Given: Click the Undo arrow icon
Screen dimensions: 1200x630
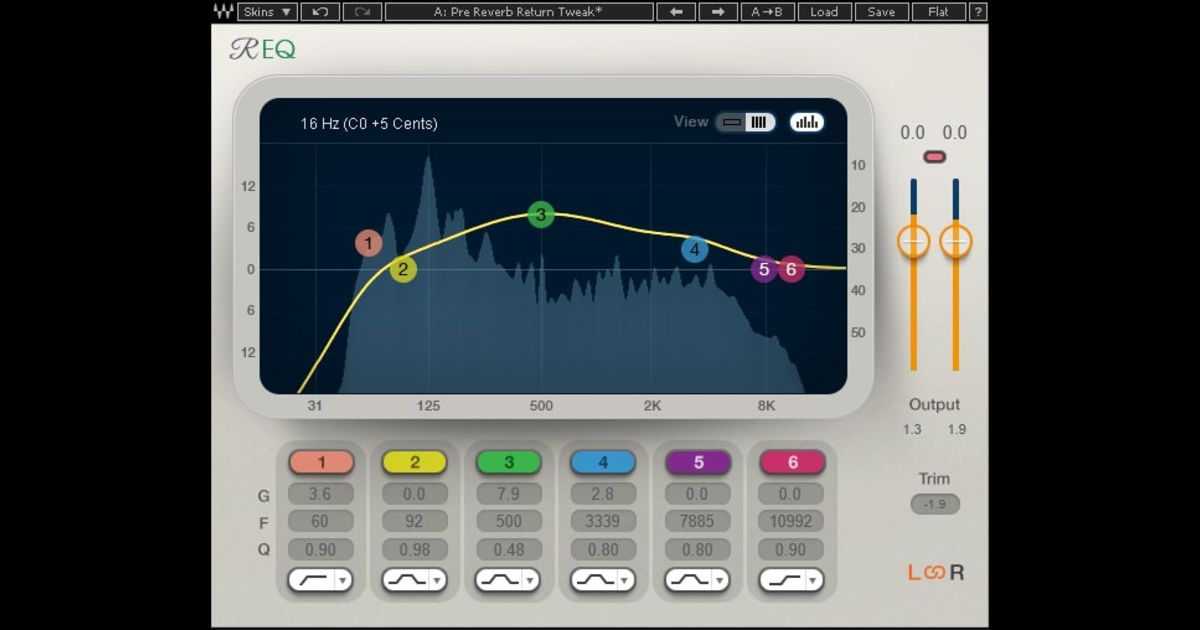Looking at the screenshot, I should coord(318,12).
